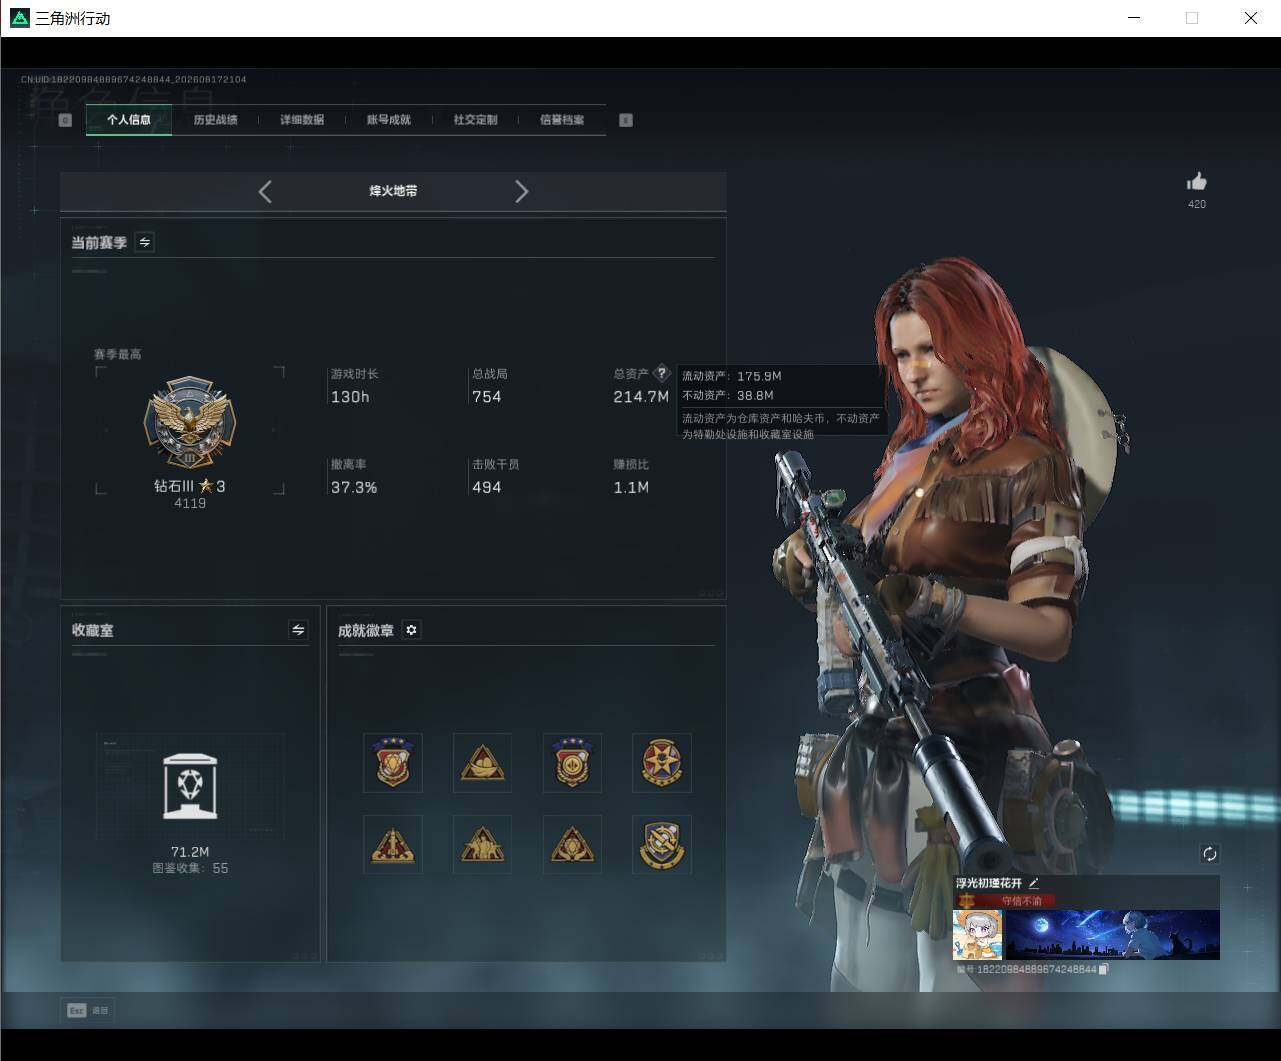Go to next game mode with right arrow

(521, 192)
